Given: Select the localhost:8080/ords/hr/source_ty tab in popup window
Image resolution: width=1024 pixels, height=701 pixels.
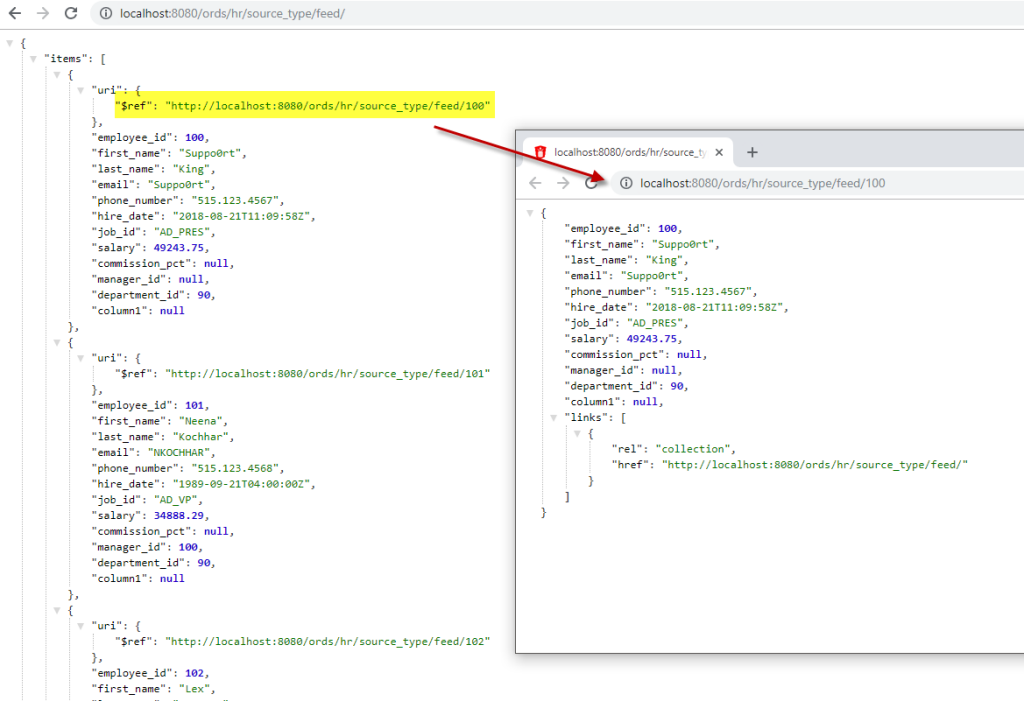Looking at the screenshot, I should 629,152.
